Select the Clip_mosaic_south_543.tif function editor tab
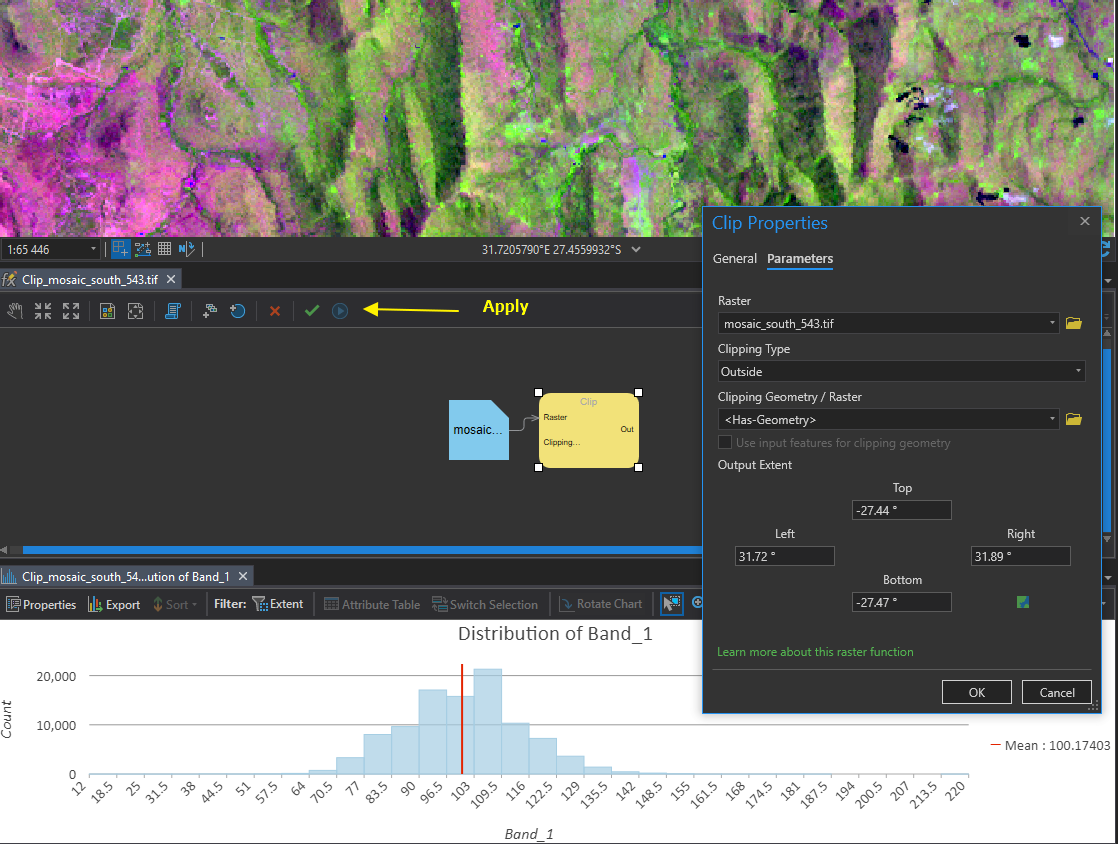This screenshot has height=844, width=1118. point(90,279)
